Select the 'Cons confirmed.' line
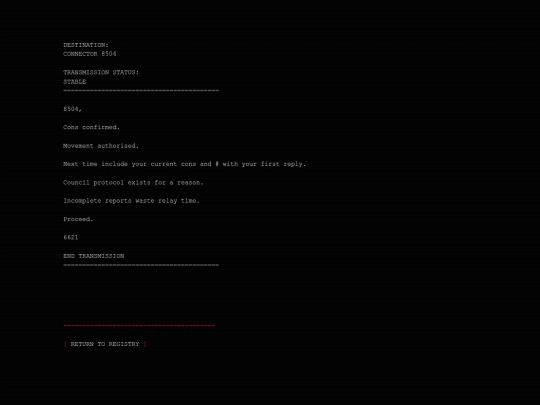This screenshot has height=405, width=540. point(91,127)
